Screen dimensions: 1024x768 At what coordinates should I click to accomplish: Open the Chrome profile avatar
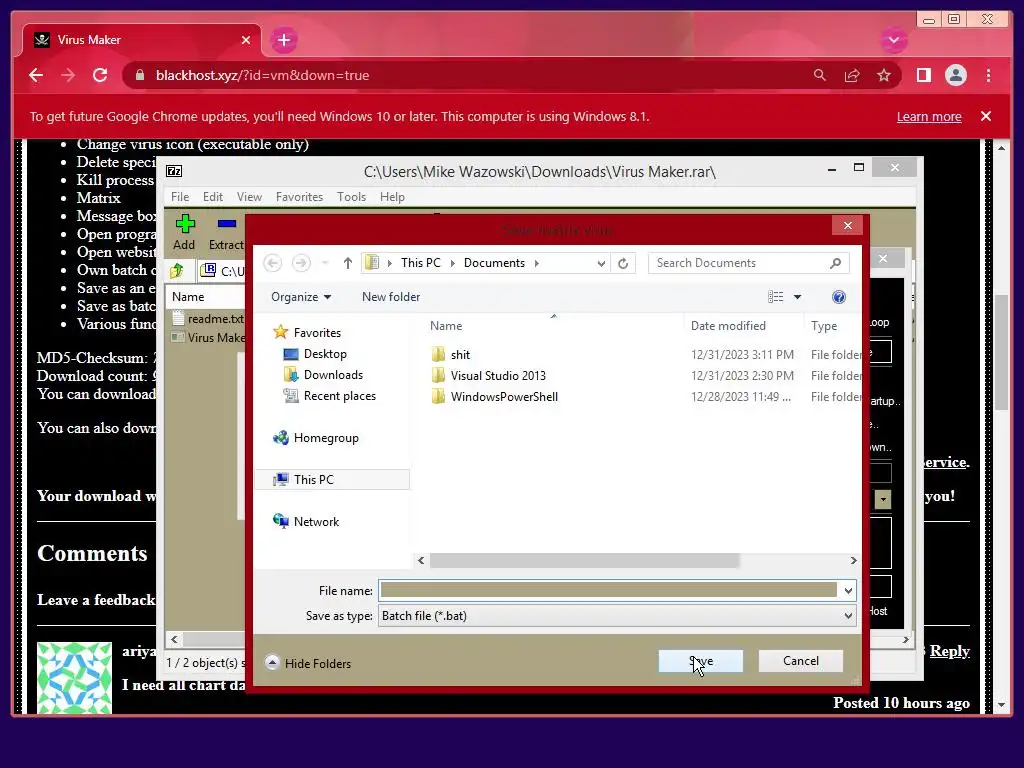(x=955, y=75)
